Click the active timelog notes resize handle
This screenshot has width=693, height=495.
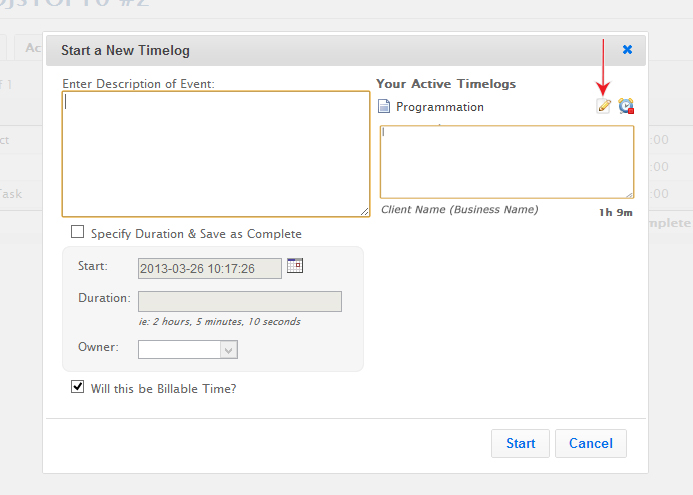point(629,194)
